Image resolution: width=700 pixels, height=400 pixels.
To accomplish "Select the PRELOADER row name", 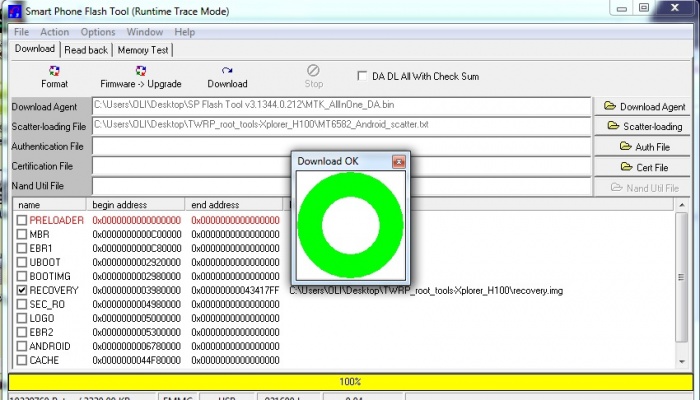I will coord(56,220).
